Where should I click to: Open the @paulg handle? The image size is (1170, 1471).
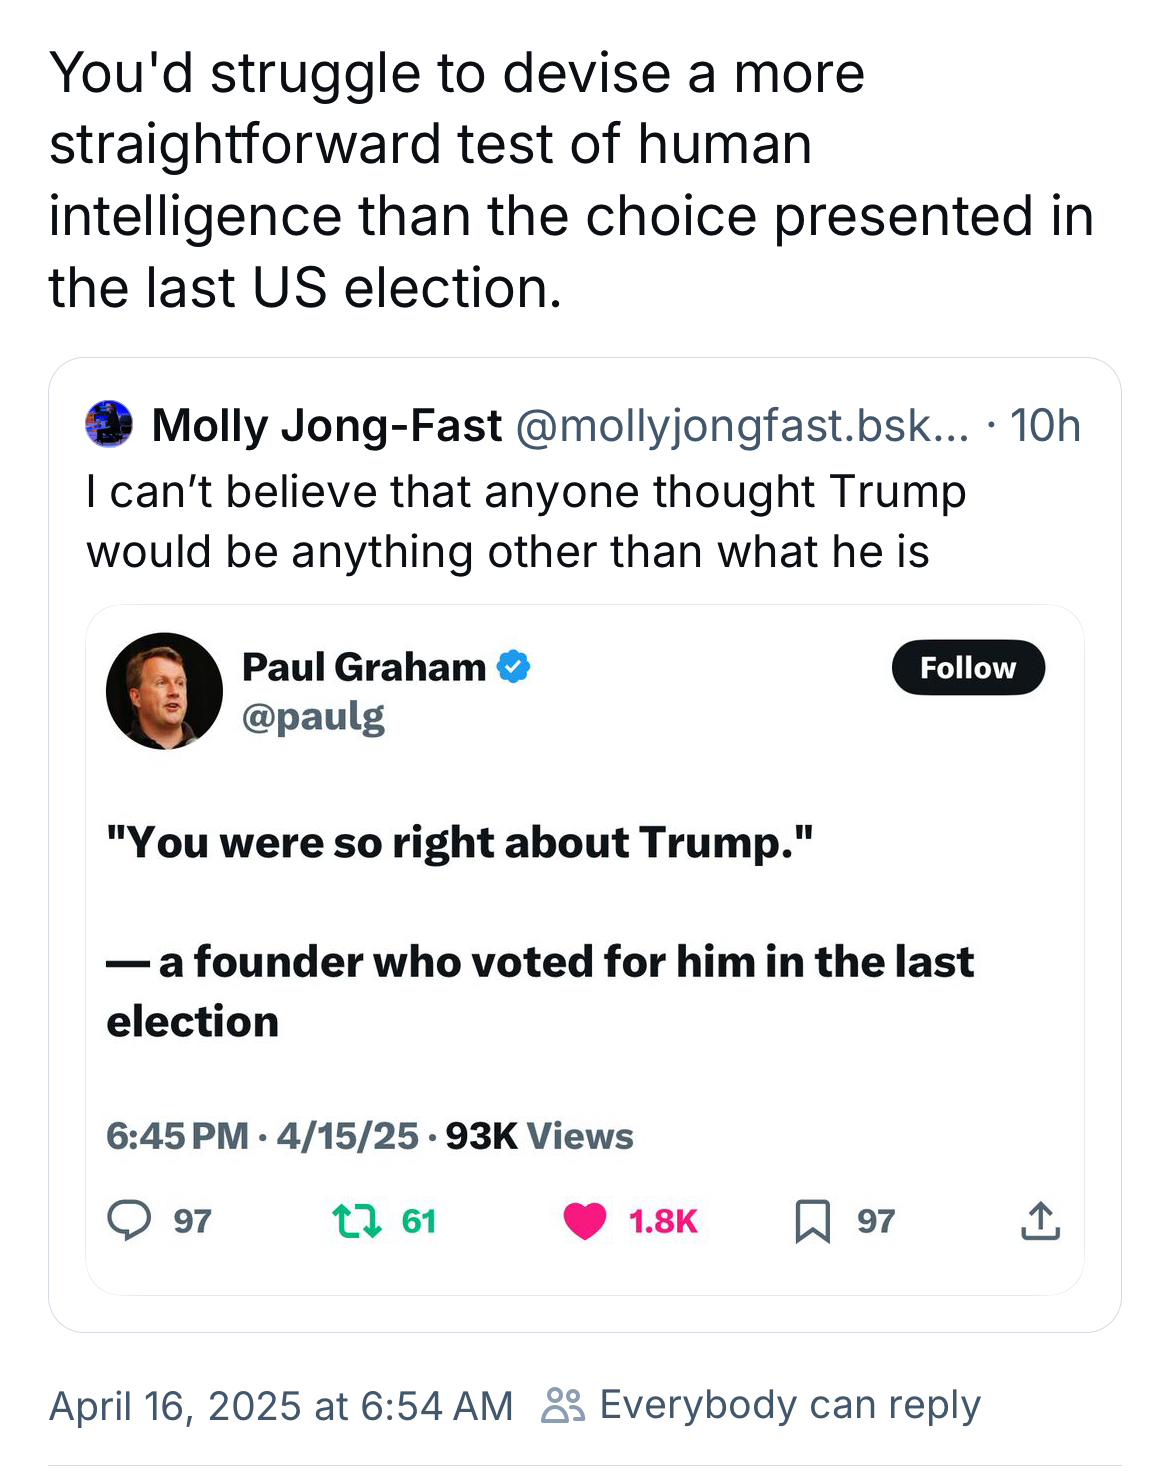[x=313, y=717]
